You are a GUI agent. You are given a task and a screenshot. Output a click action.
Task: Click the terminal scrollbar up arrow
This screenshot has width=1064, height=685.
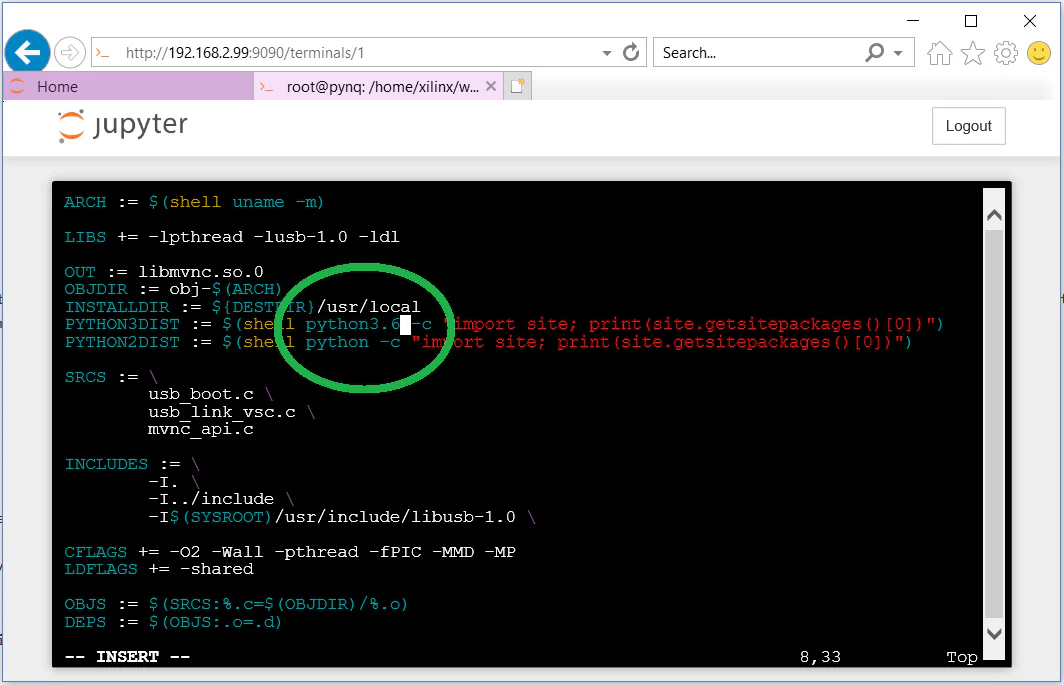click(994, 215)
